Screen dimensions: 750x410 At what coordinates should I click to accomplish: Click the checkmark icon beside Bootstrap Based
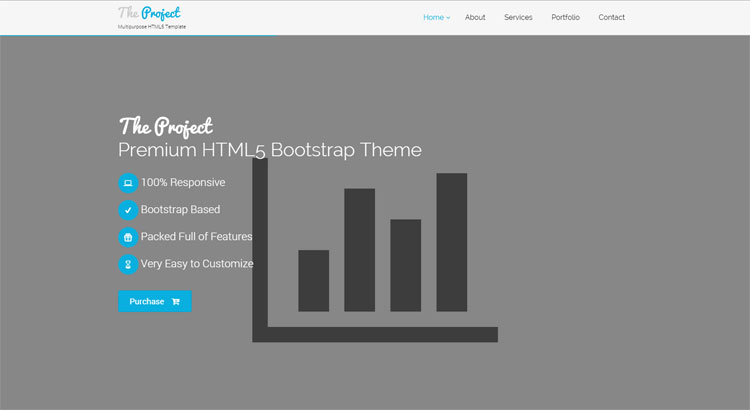click(128, 210)
